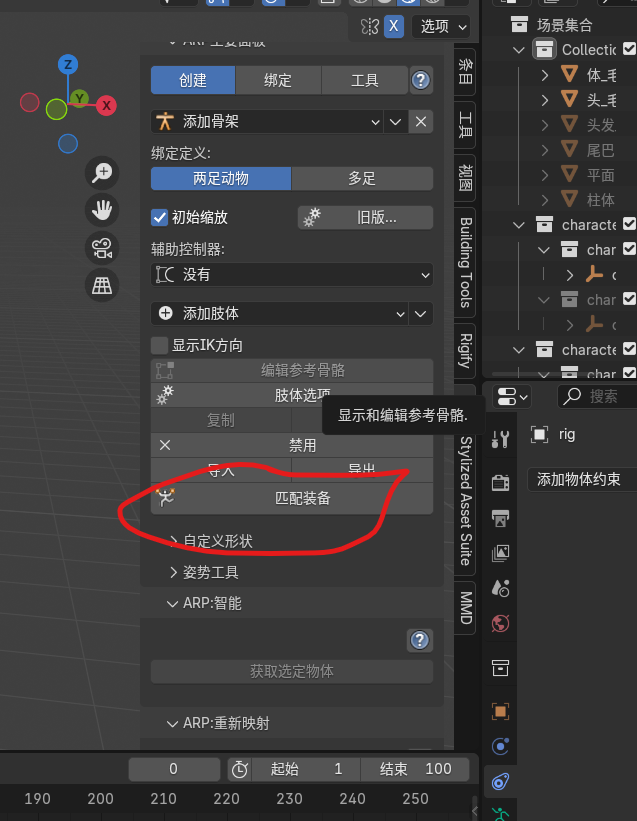
Task: Click the 匹配装备 match to rig button
Action: point(292,498)
